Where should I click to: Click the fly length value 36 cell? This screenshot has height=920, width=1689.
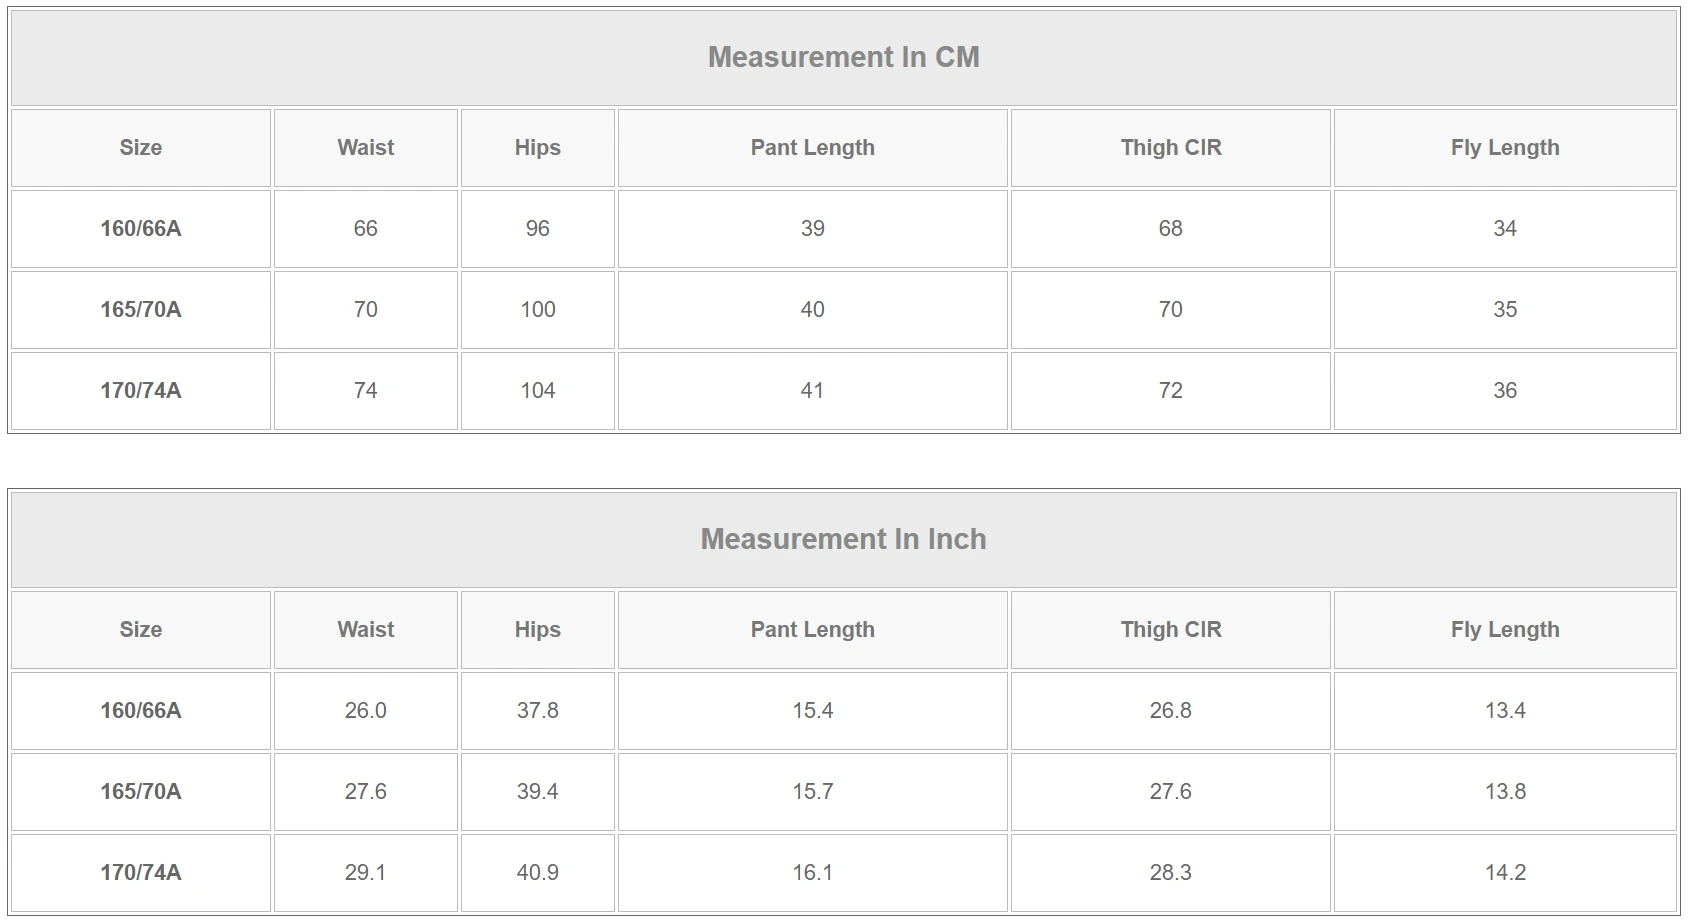click(1505, 391)
